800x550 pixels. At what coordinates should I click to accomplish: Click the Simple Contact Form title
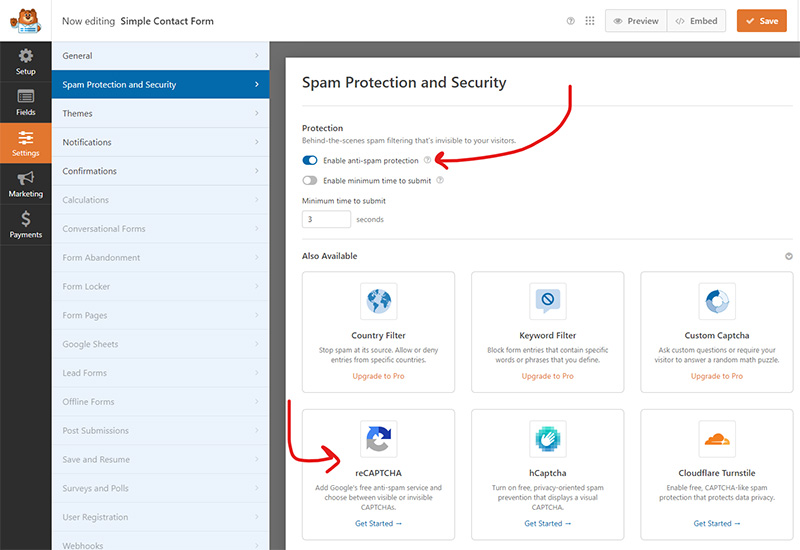click(x=167, y=21)
